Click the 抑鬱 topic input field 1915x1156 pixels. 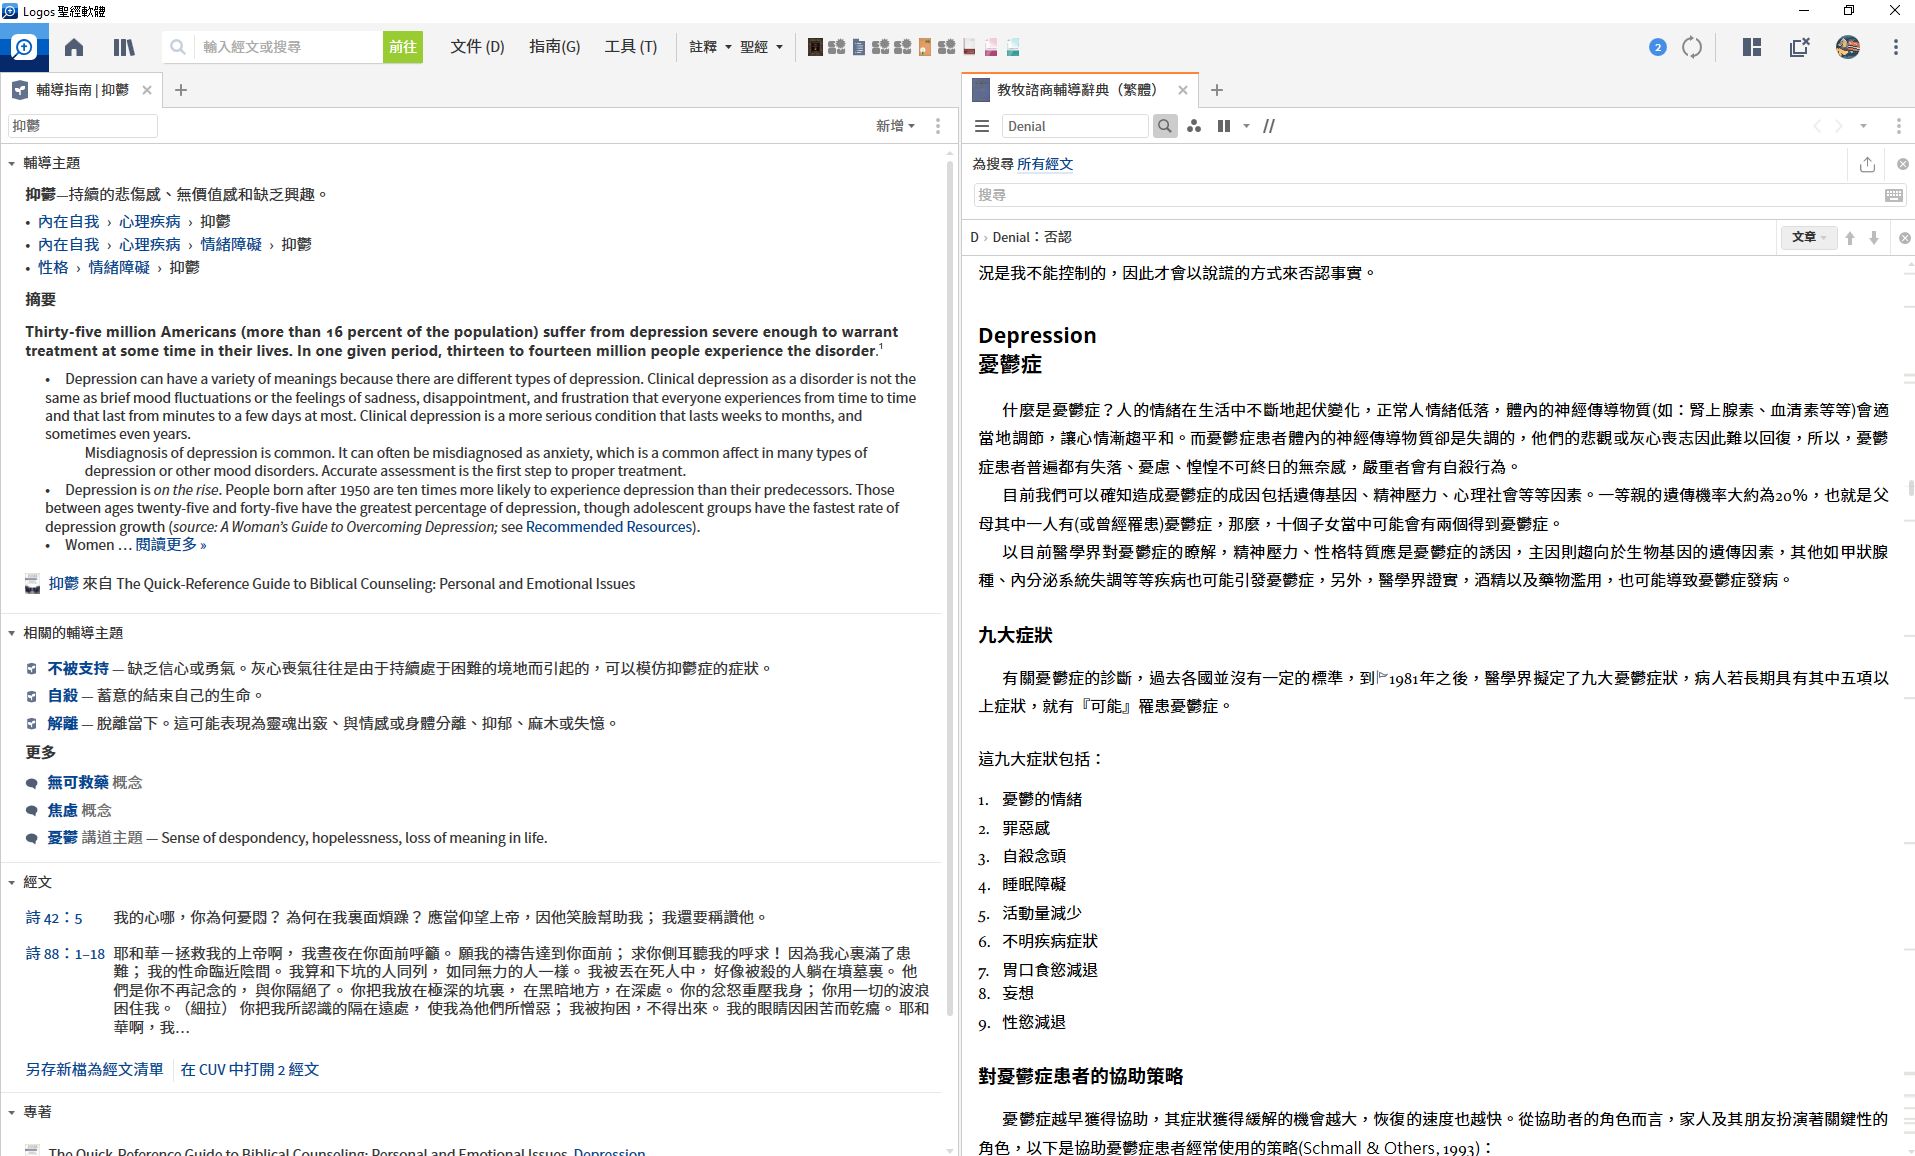coord(83,126)
